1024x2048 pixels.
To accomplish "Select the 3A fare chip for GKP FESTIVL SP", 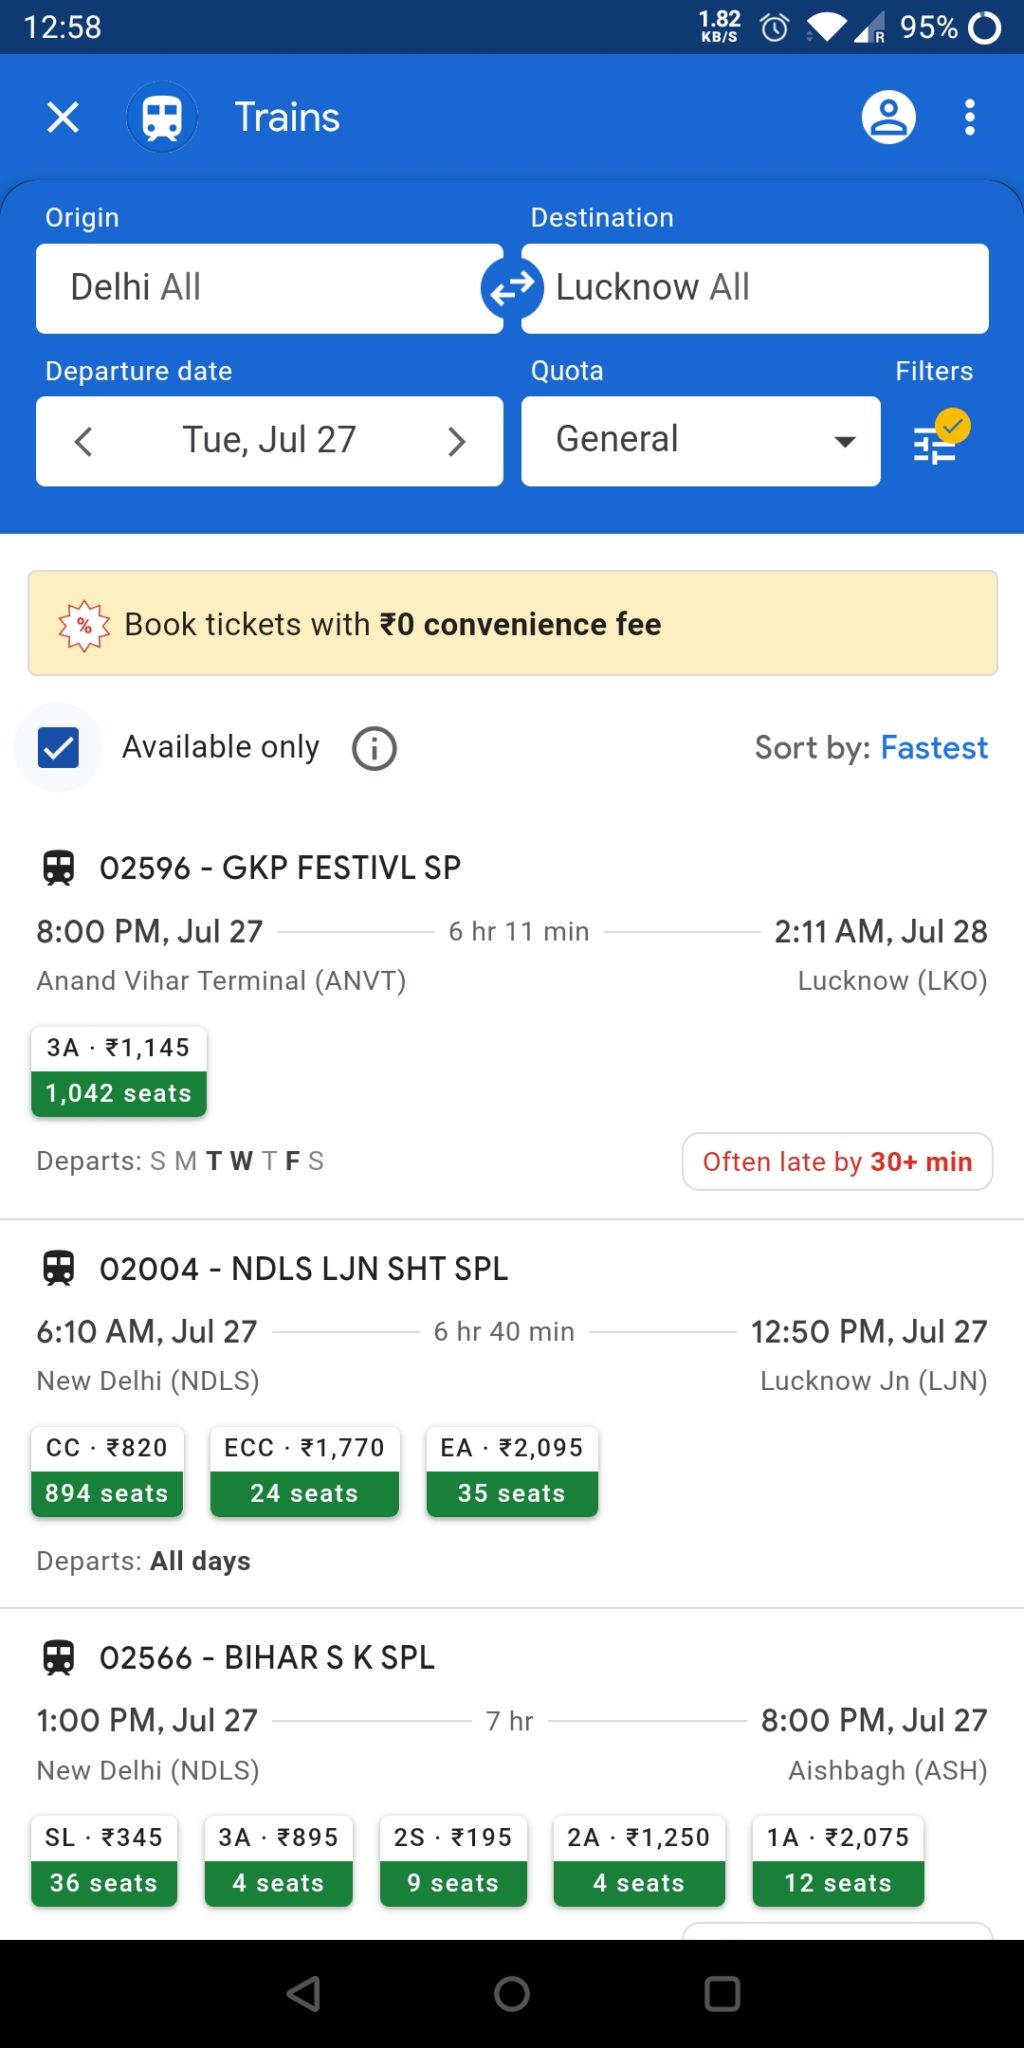I will pyautogui.click(x=118, y=1070).
